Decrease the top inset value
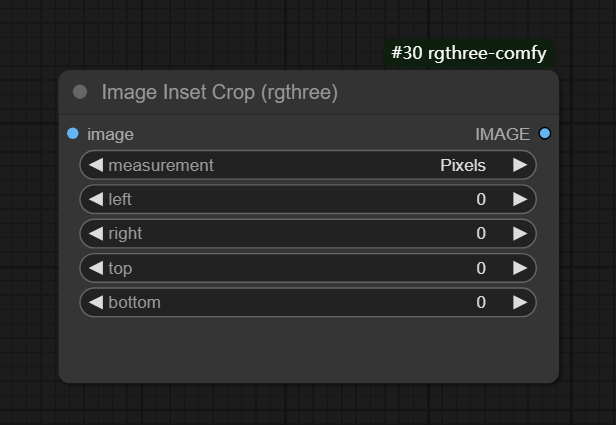 [x=96, y=268]
